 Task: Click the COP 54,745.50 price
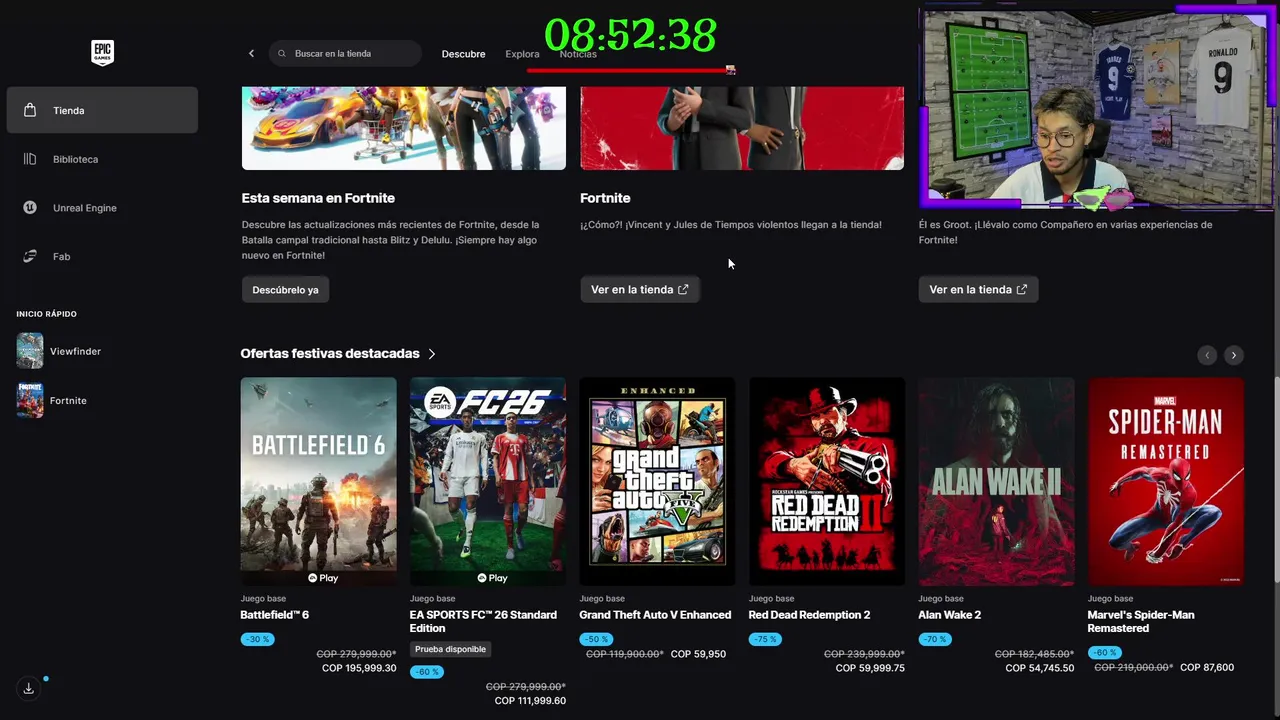click(1040, 668)
